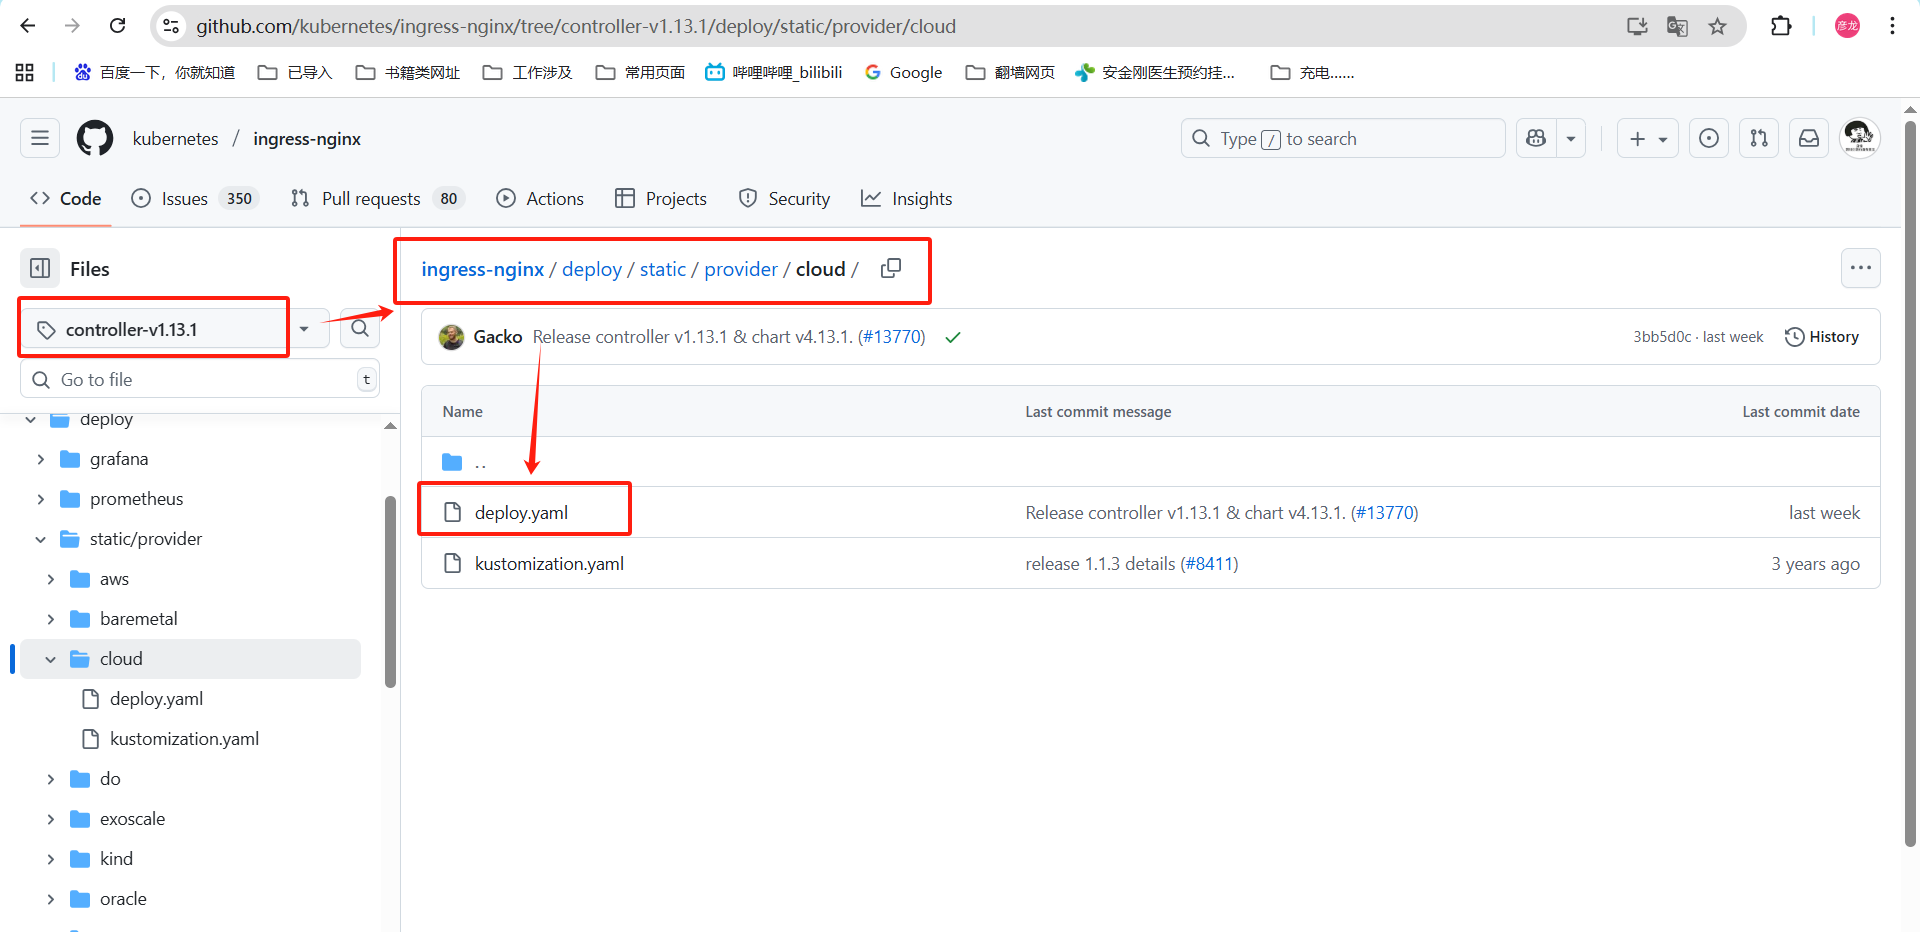Open the Chrome profile avatar
This screenshot has width=1920, height=932.
click(x=1847, y=26)
